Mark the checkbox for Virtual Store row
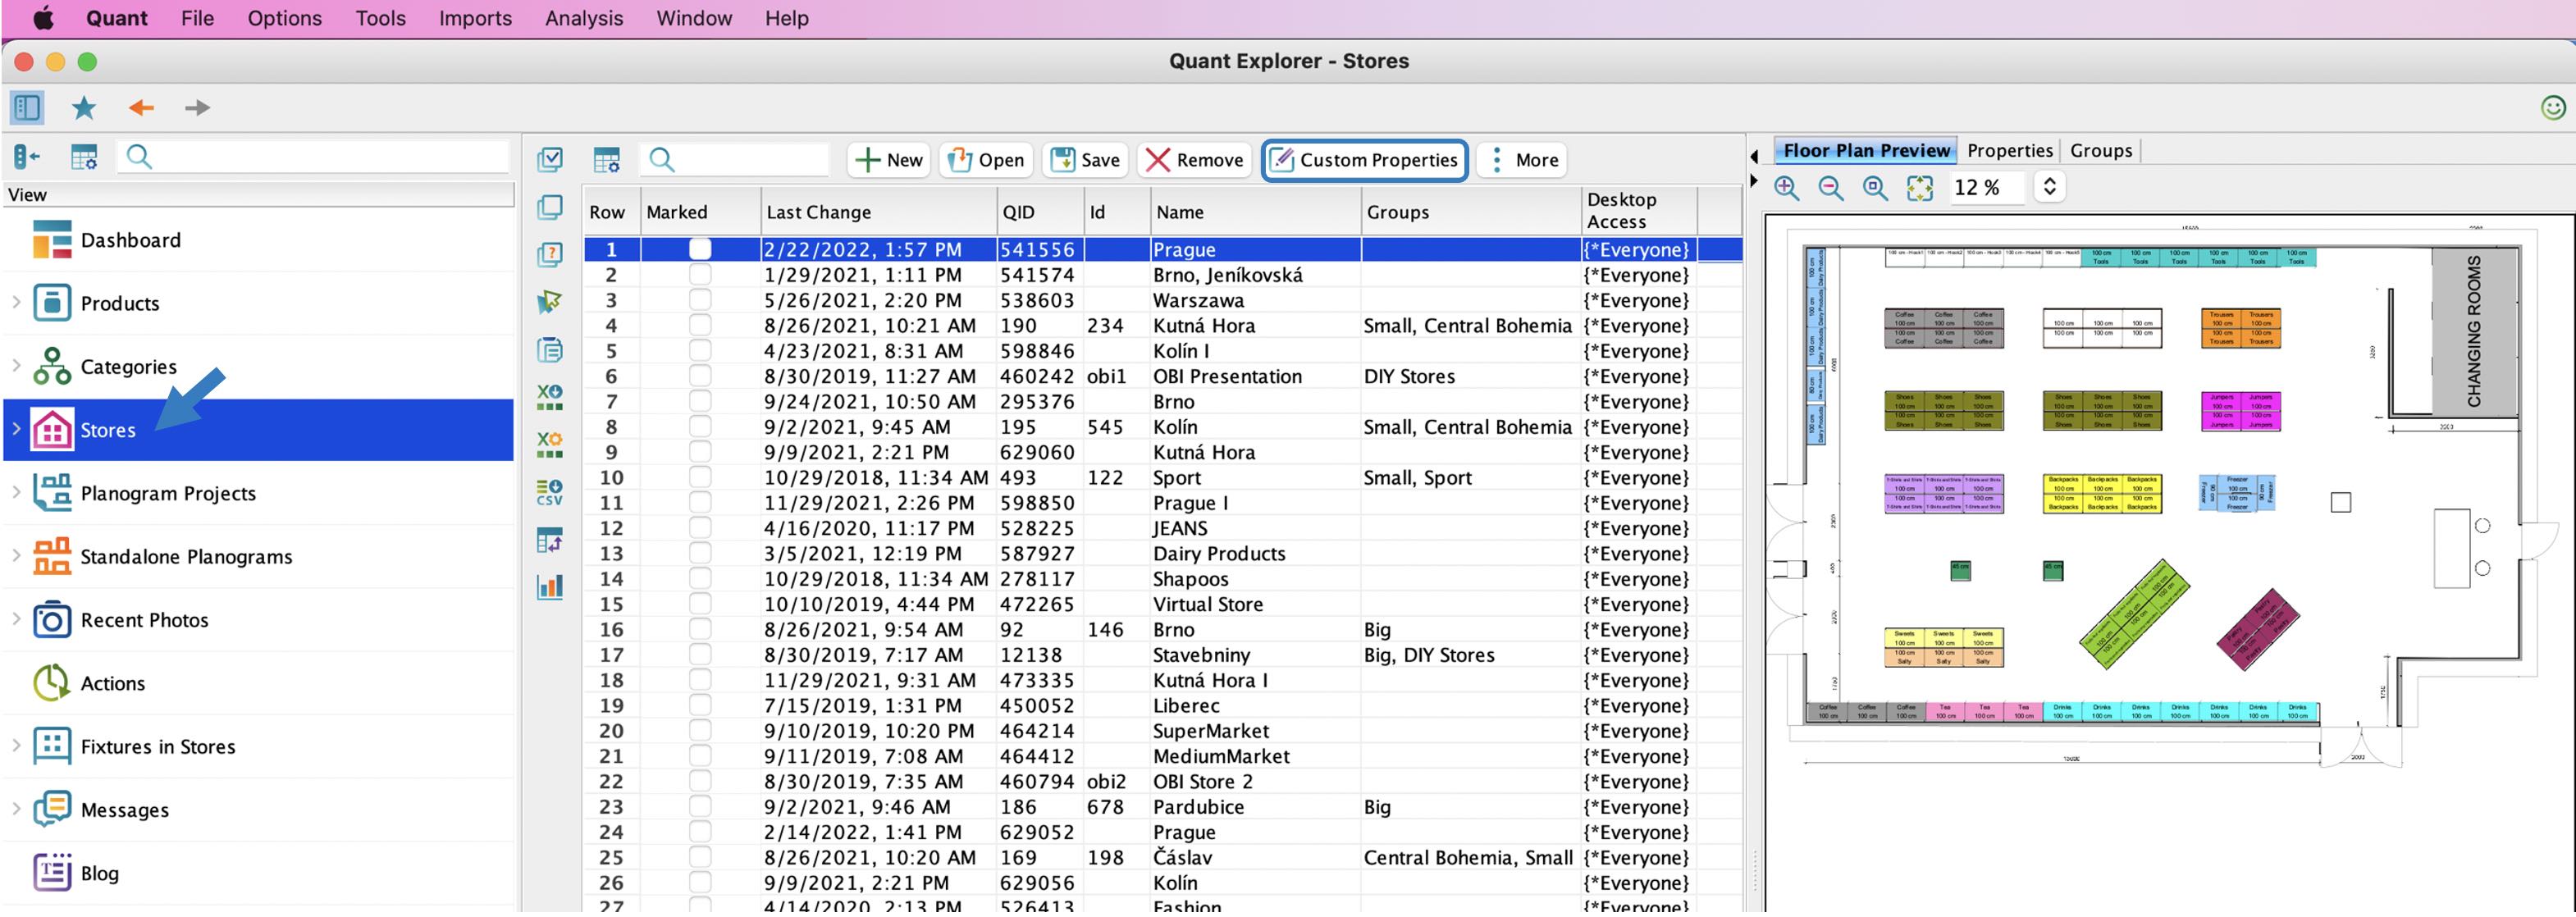 point(700,604)
